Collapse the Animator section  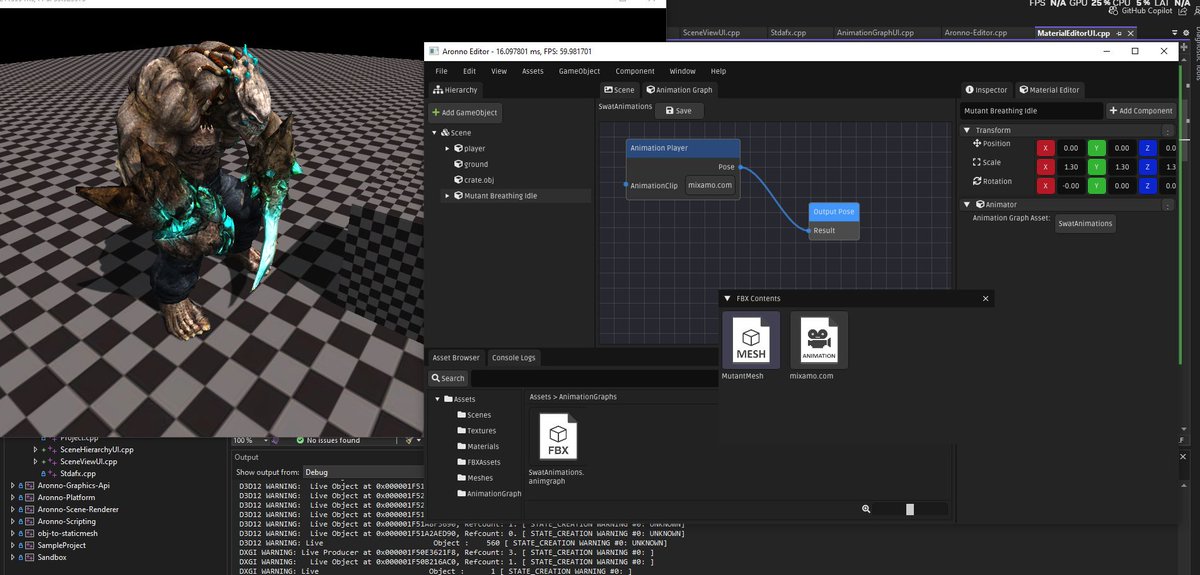pyautogui.click(x=967, y=205)
